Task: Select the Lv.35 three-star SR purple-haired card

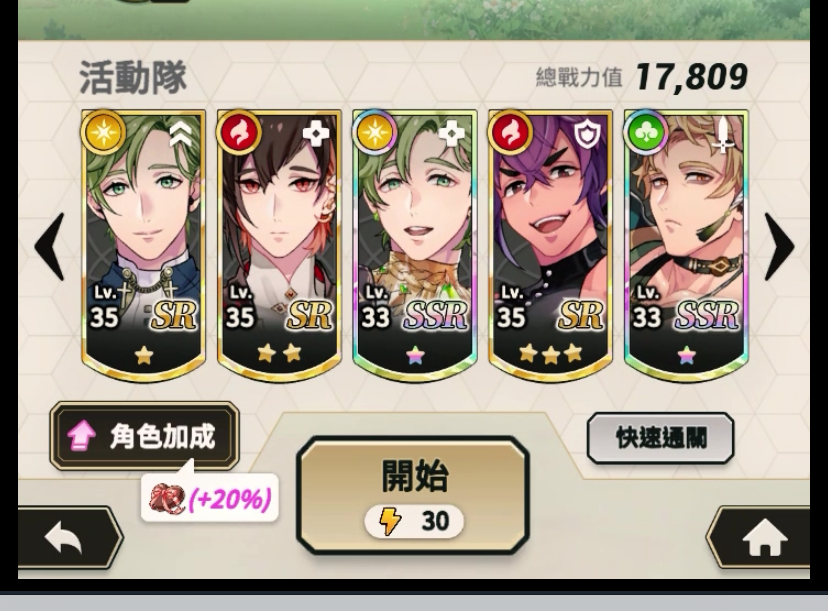Action: (x=550, y=244)
